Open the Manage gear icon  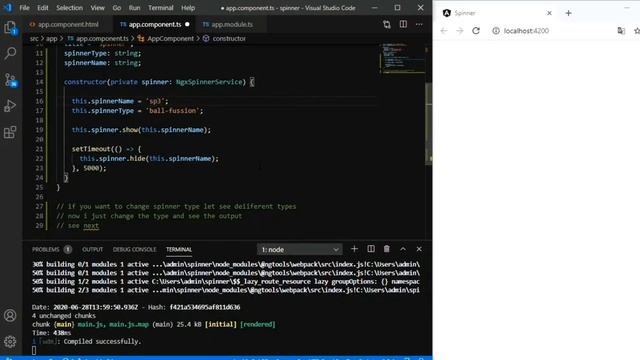(10, 341)
